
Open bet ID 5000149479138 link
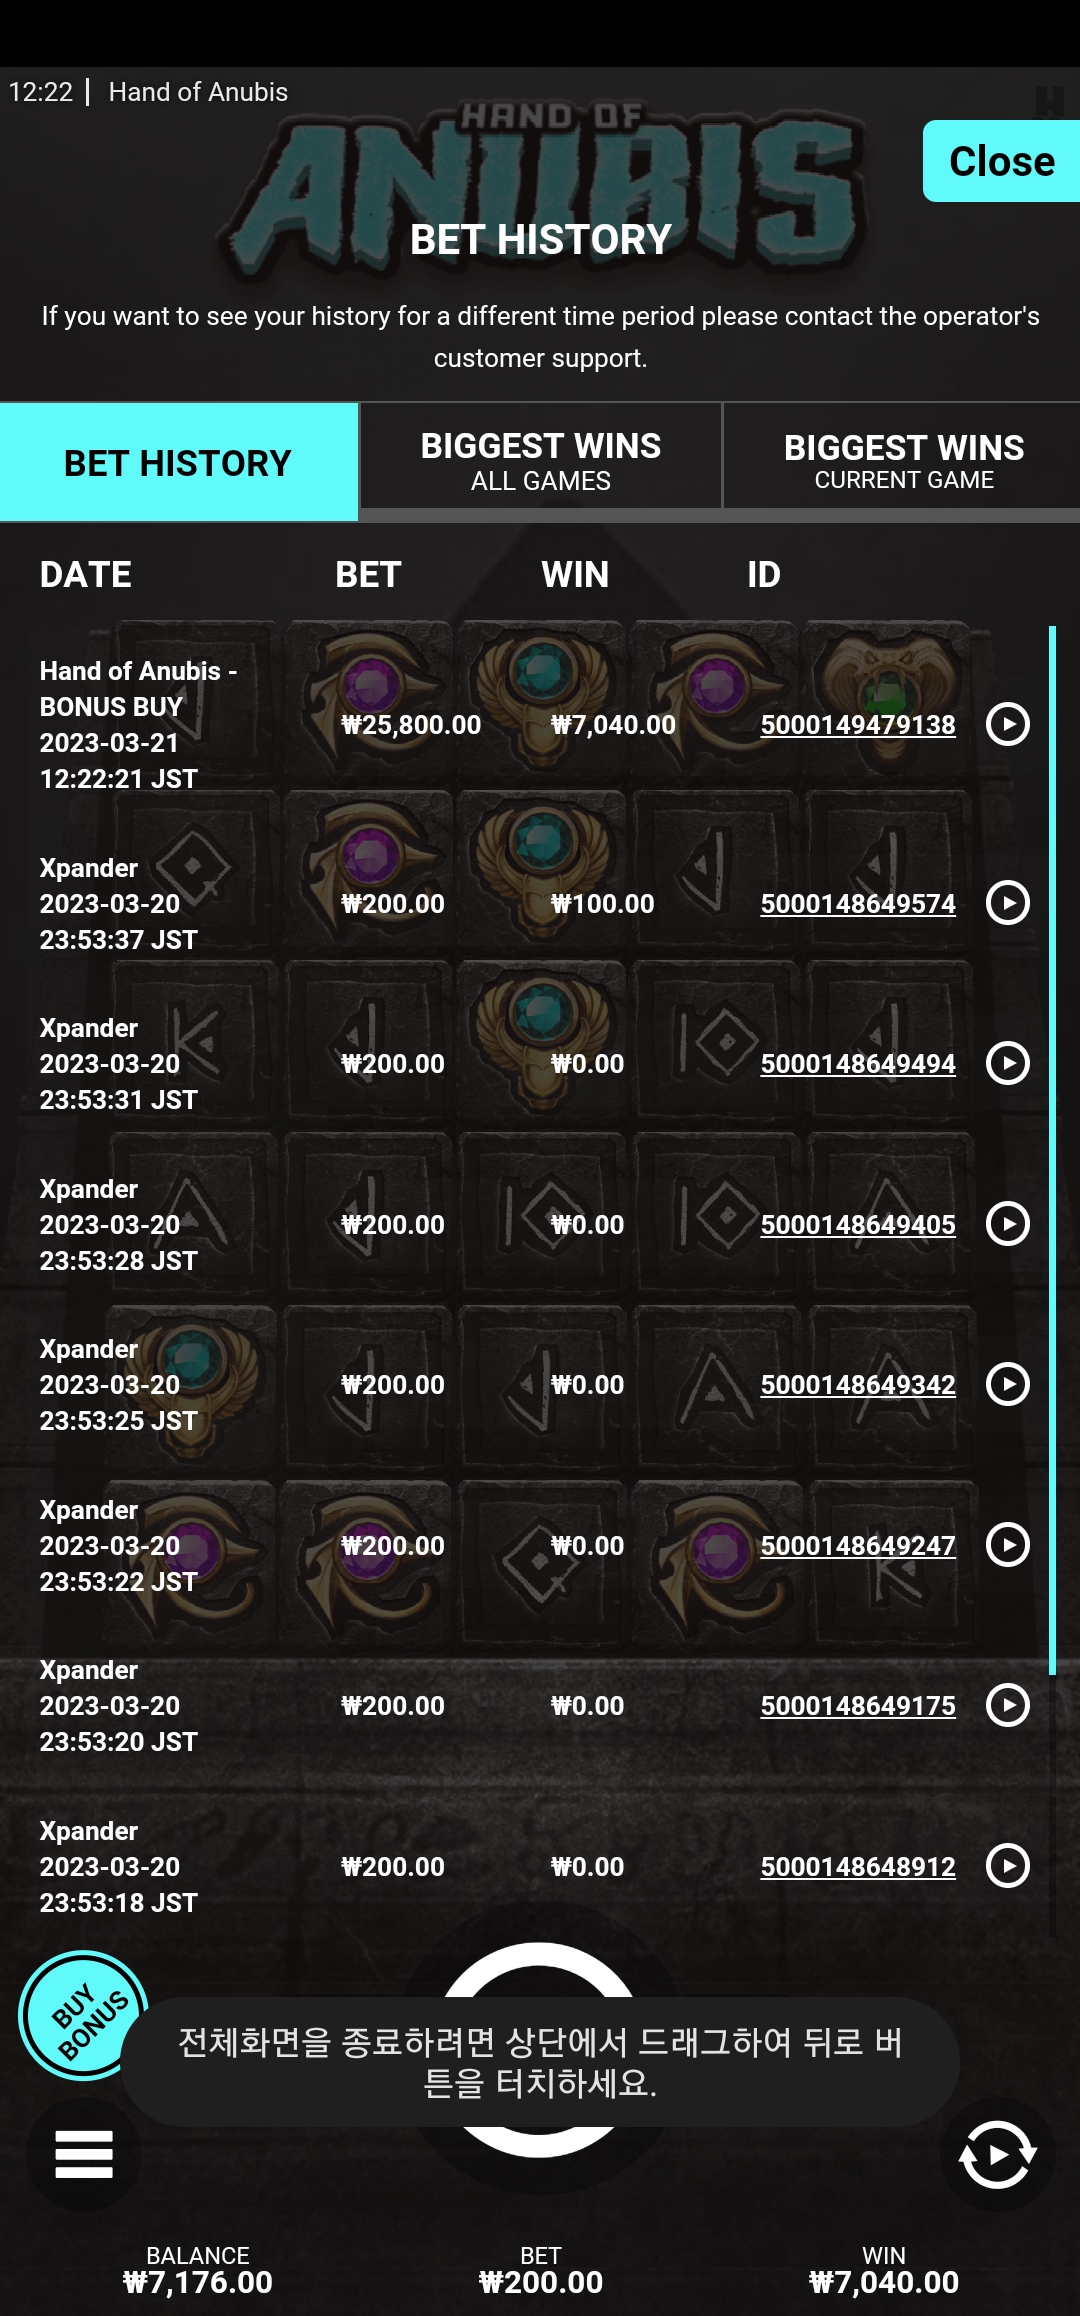[858, 725]
